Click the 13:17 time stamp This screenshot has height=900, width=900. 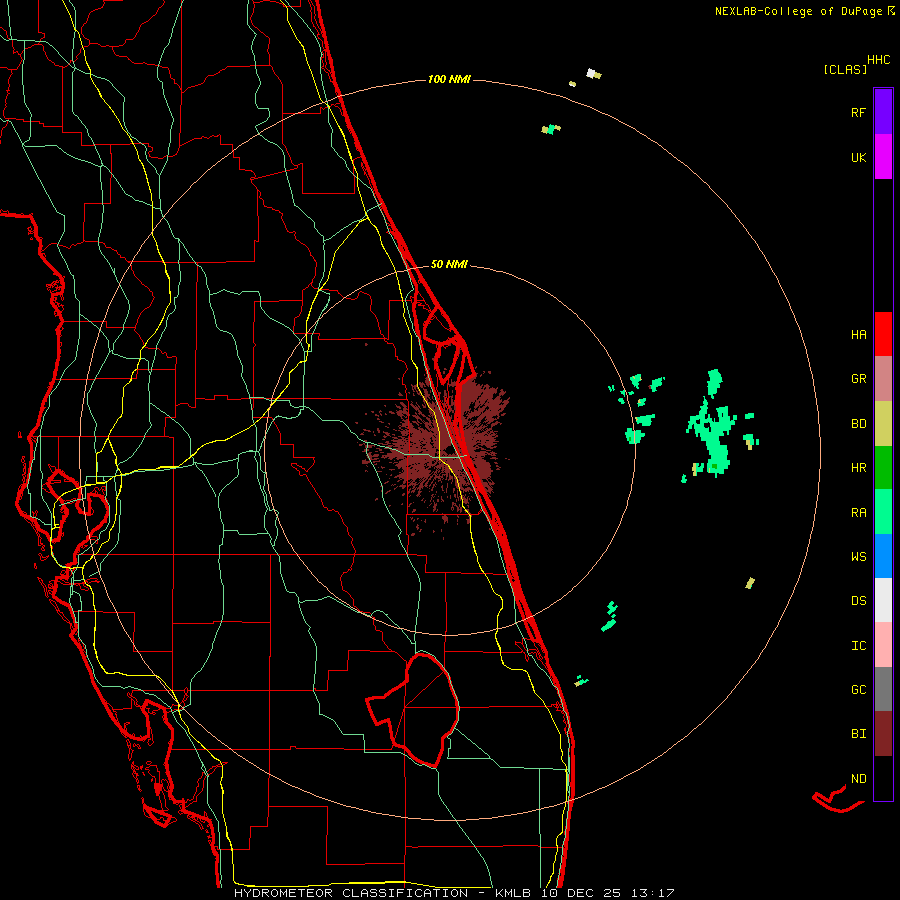[653, 893]
